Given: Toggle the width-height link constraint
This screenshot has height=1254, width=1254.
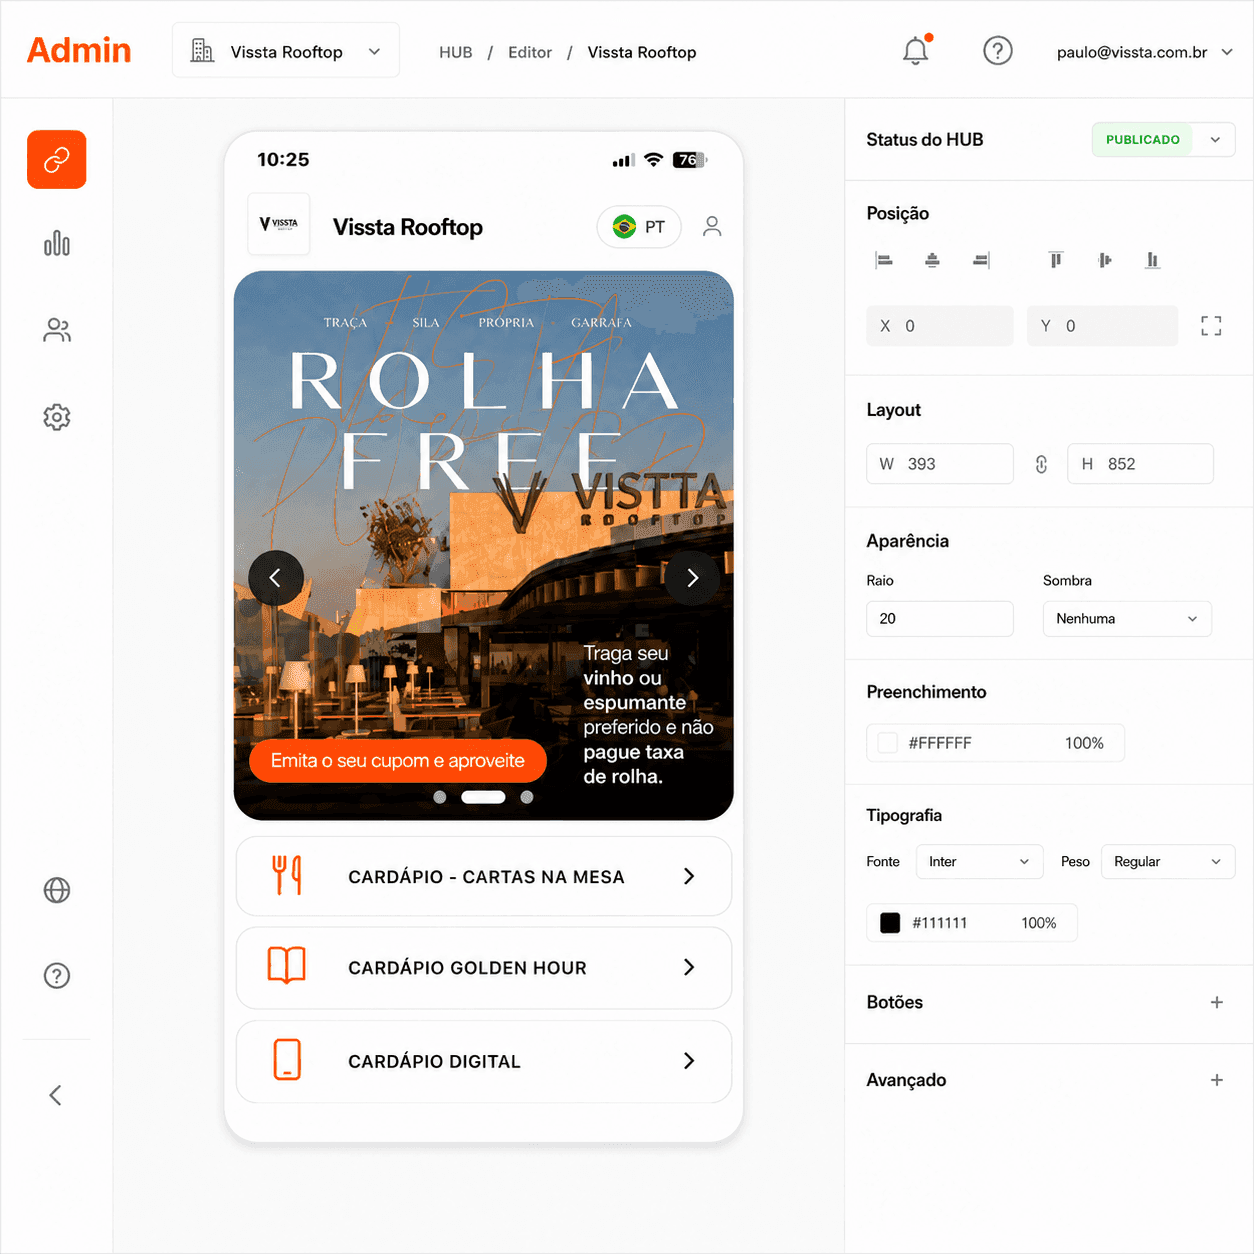Looking at the screenshot, I should click(x=1041, y=464).
